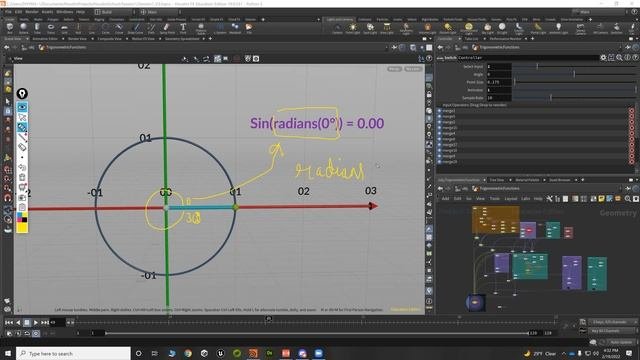The image size is (640, 360).
Task: Open the viewport View menu dropdown
Action: click(18, 59)
